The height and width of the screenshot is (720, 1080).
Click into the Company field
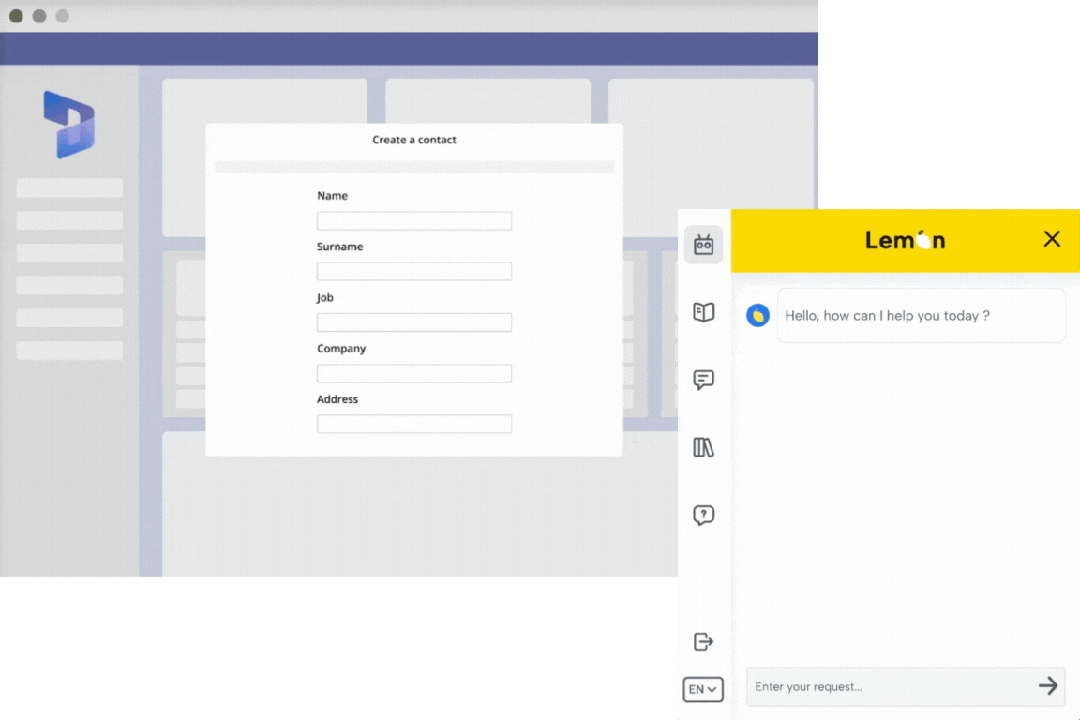pyautogui.click(x=414, y=373)
